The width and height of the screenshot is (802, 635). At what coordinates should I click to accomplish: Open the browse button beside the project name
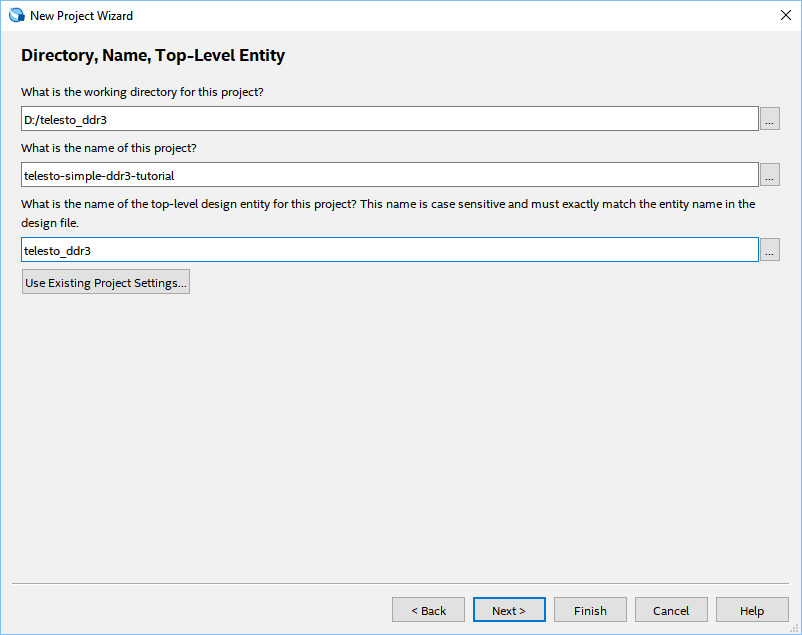point(770,175)
